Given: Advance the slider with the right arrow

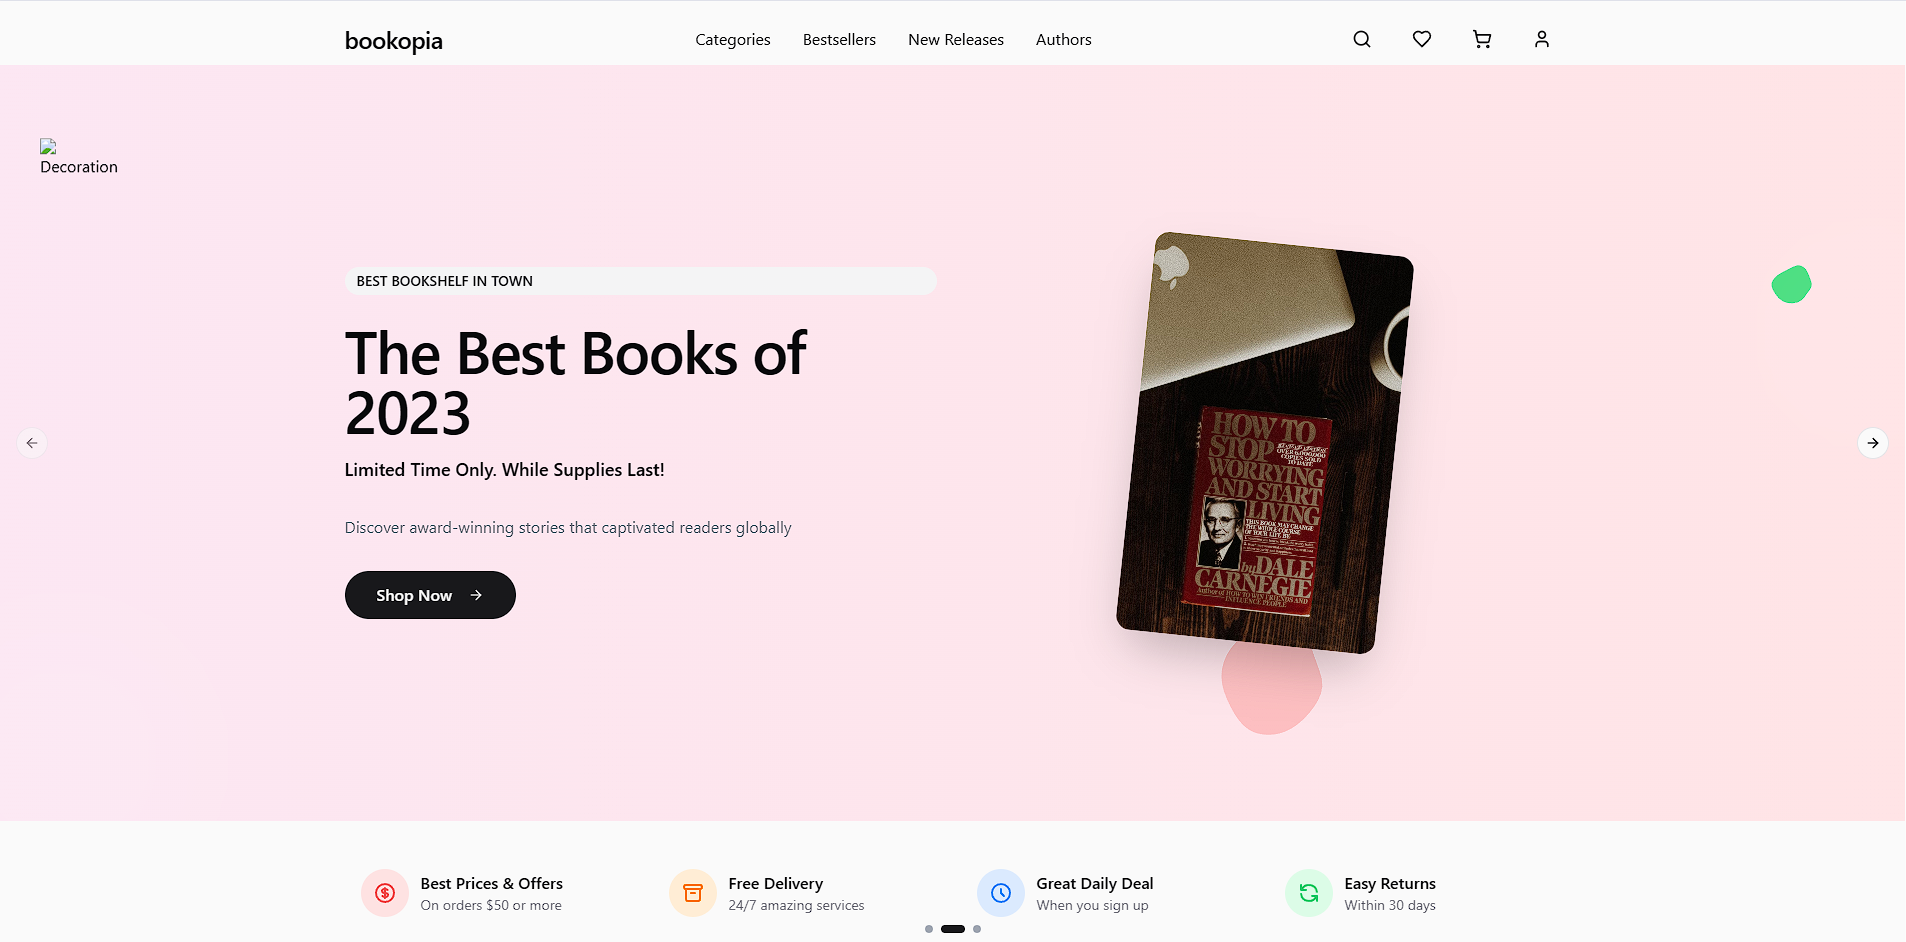Looking at the screenshot, I should click(1873, 443).
